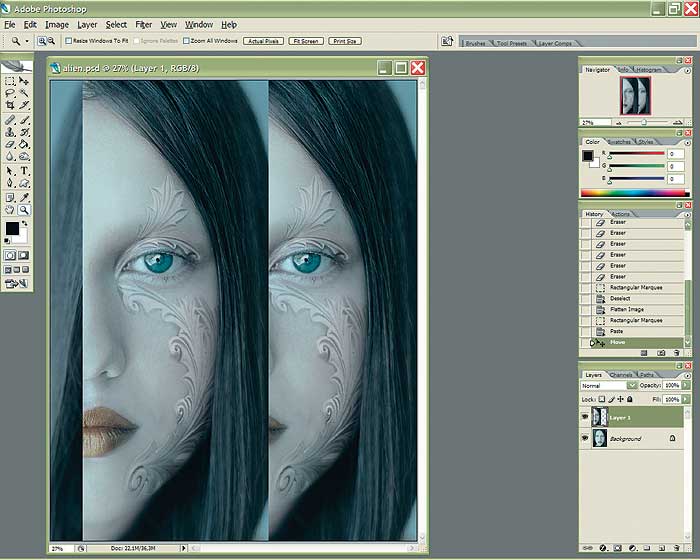Select the Zoom tool in toolbox
The image size is (700, 560).
tap(24, 210)
